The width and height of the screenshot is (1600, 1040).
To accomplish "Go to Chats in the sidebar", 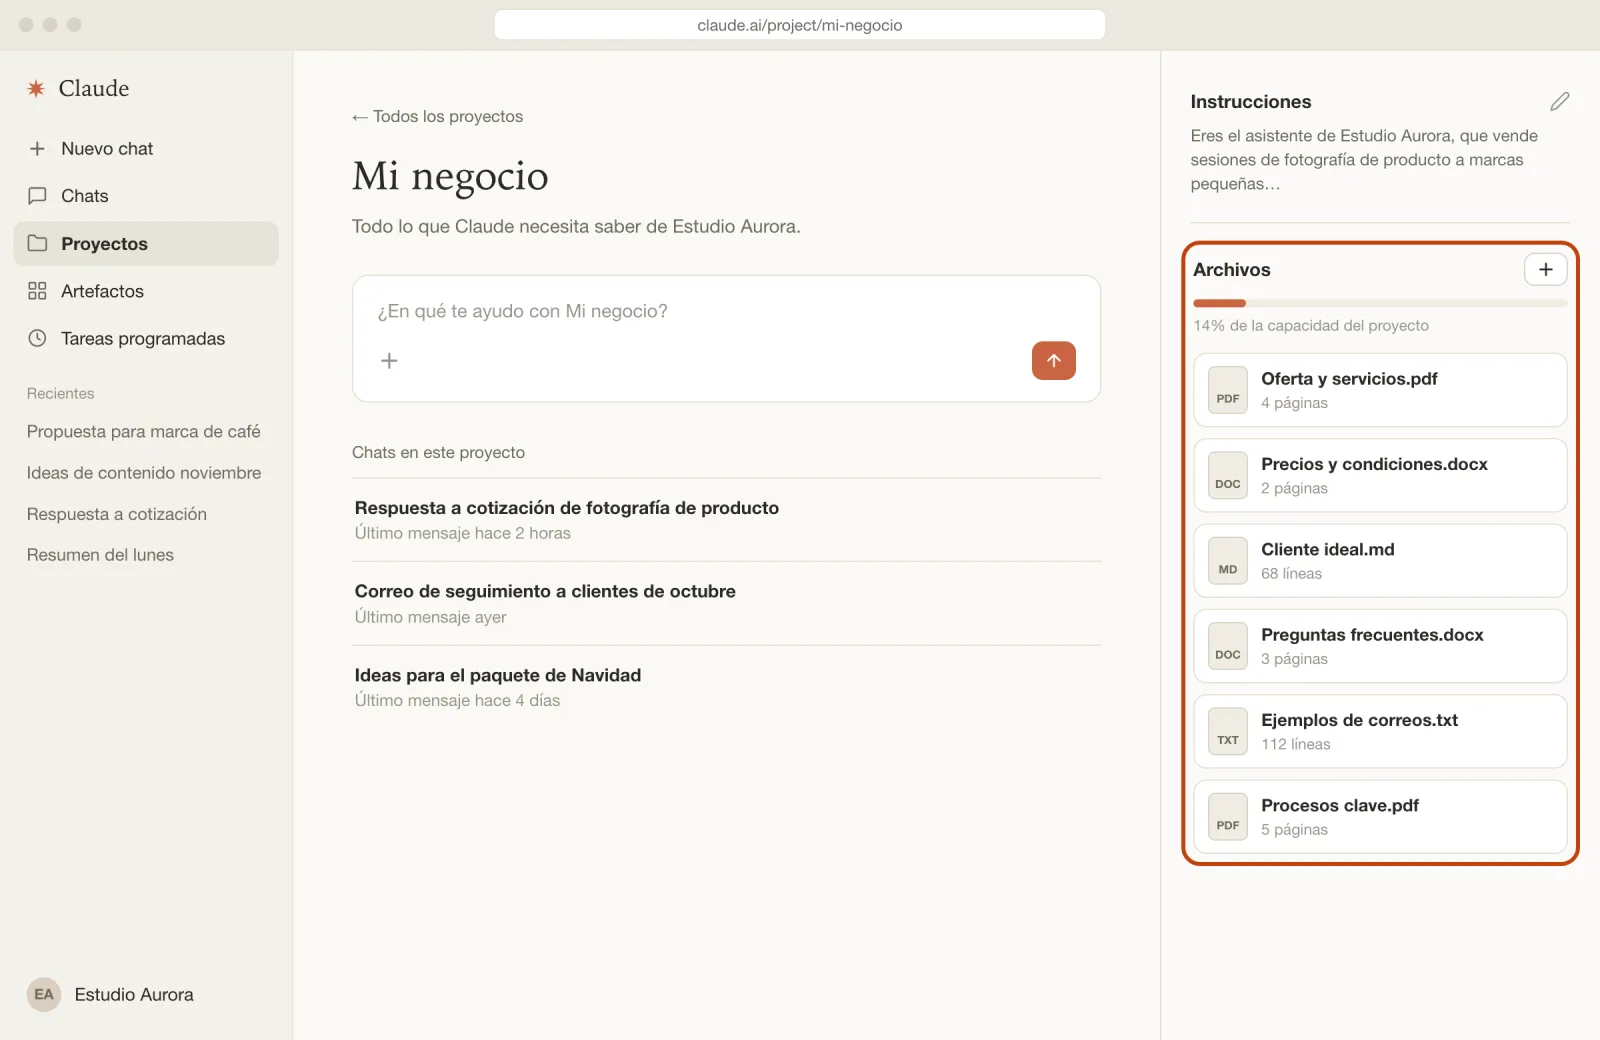I will 146,196.
